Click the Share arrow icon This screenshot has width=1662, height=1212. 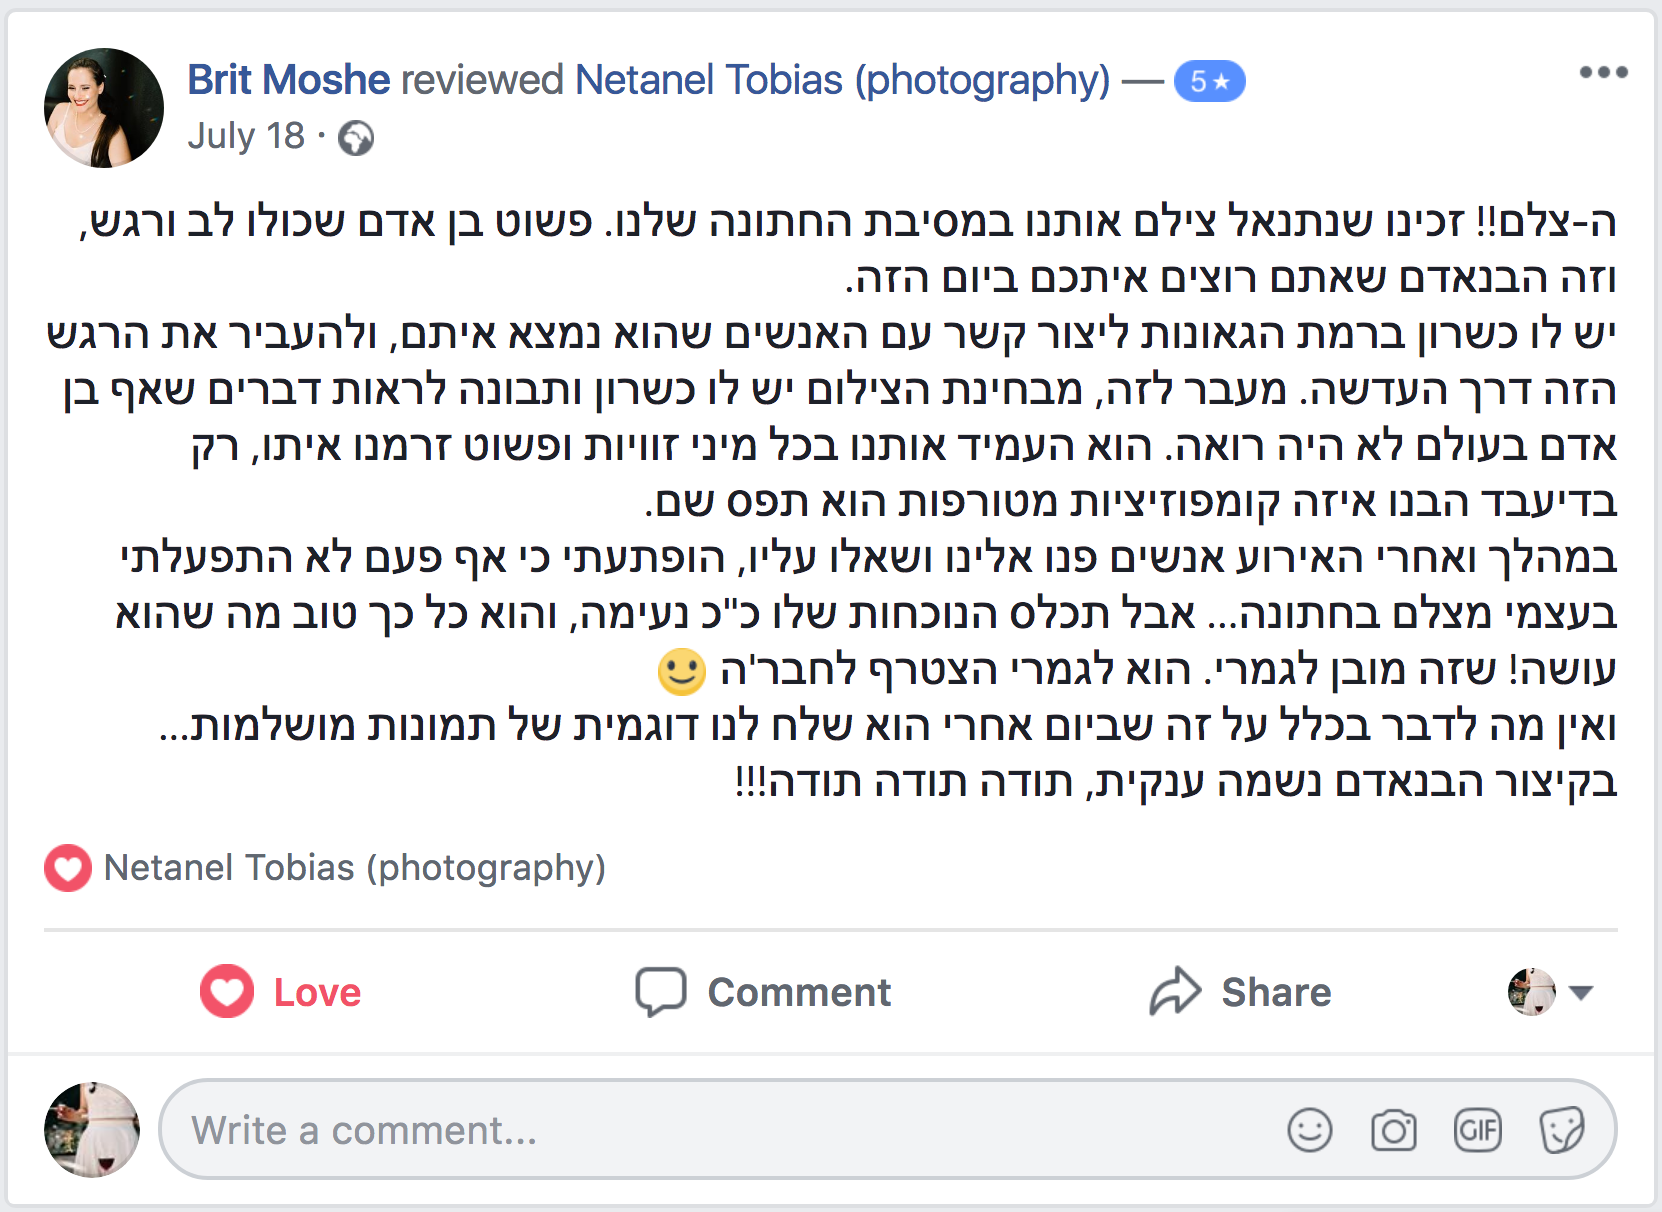point(1174,992)
